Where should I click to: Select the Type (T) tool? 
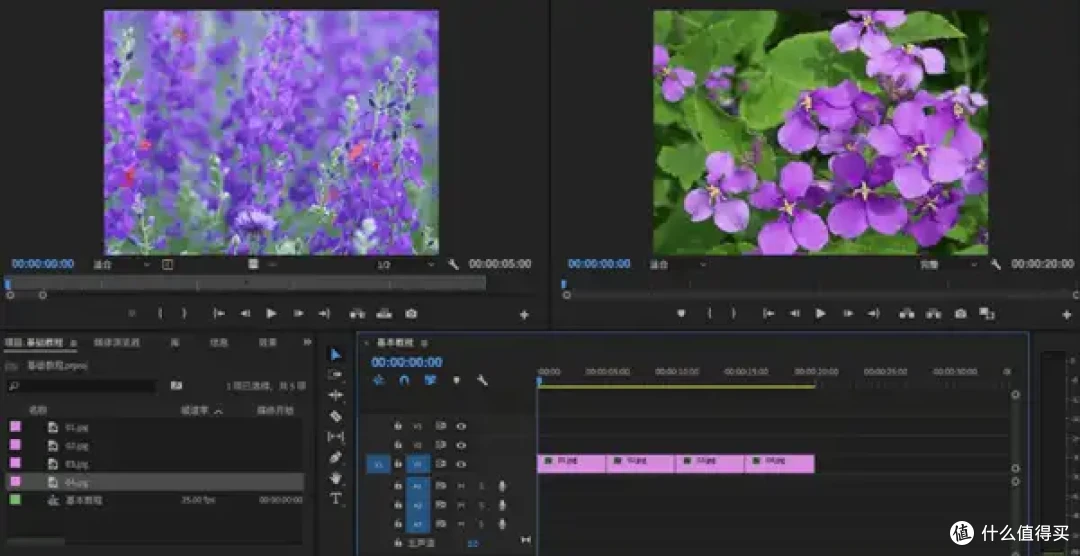click(x=335, y=498)
